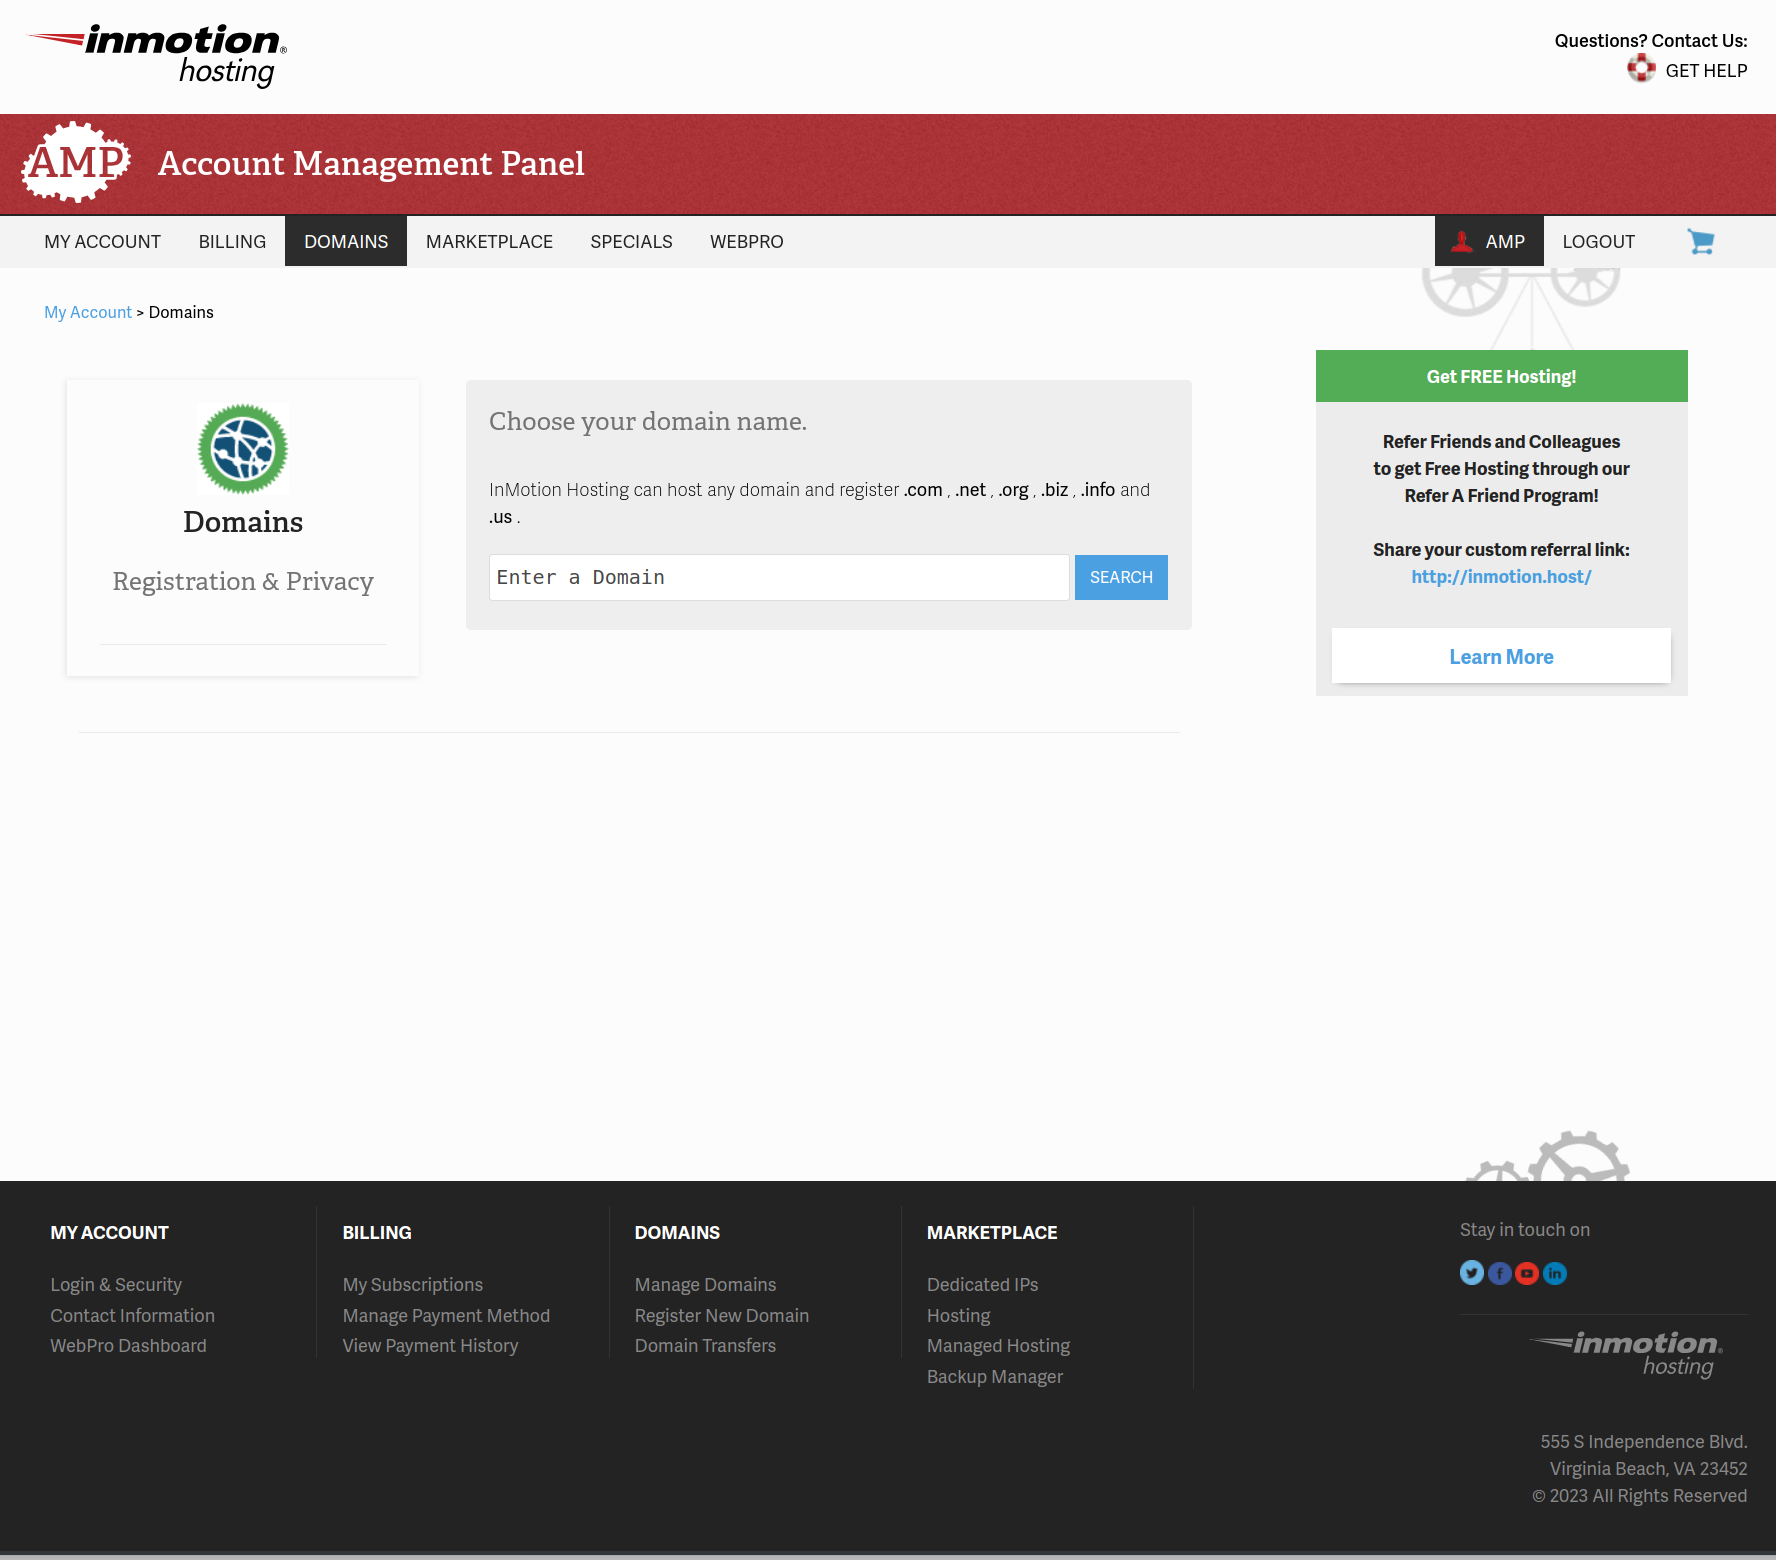Click the AMP gear badge logo
1776x1560 pixels.
(x=76, y=162)
